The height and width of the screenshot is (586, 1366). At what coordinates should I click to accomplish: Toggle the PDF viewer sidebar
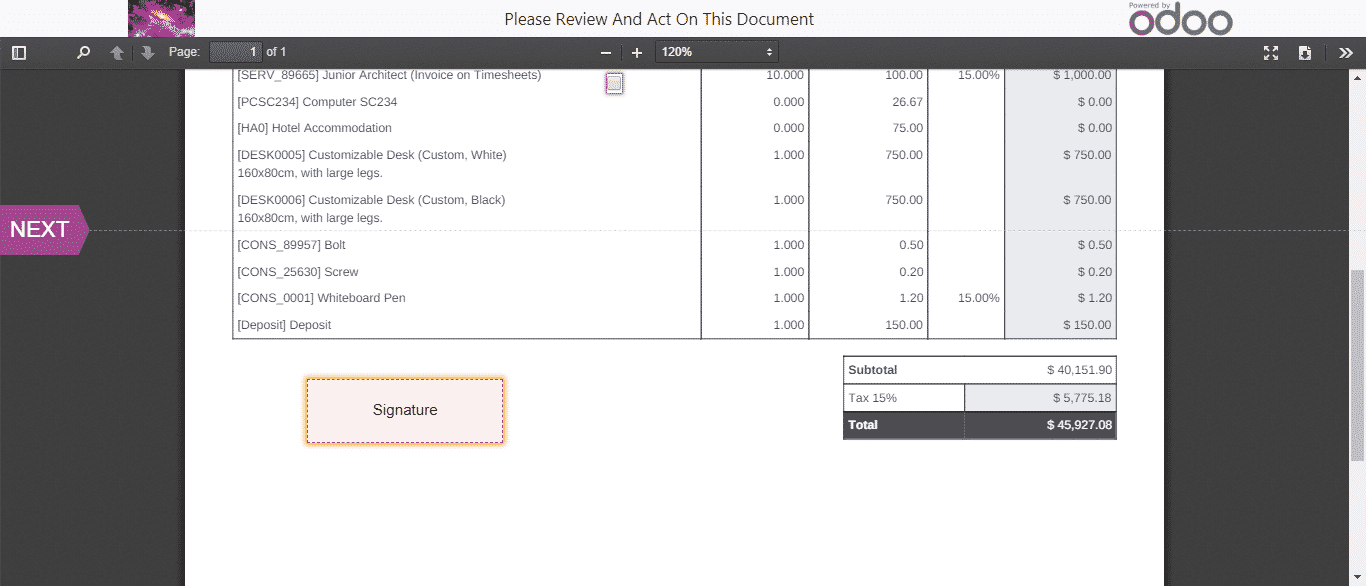(x=19, y=53)
